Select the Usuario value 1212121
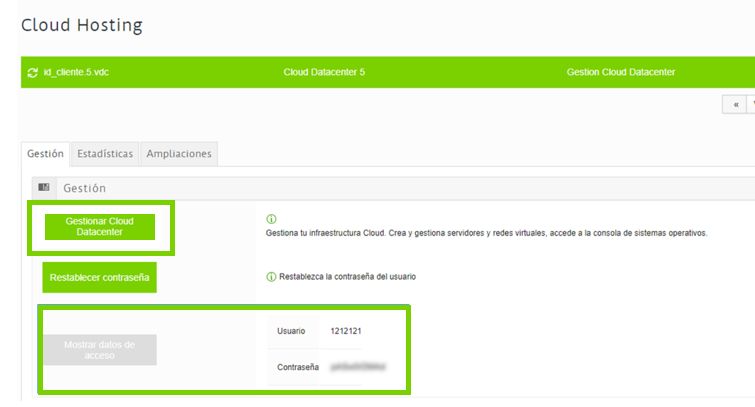This screenshot has width=755, height=407. click(346, 331)
